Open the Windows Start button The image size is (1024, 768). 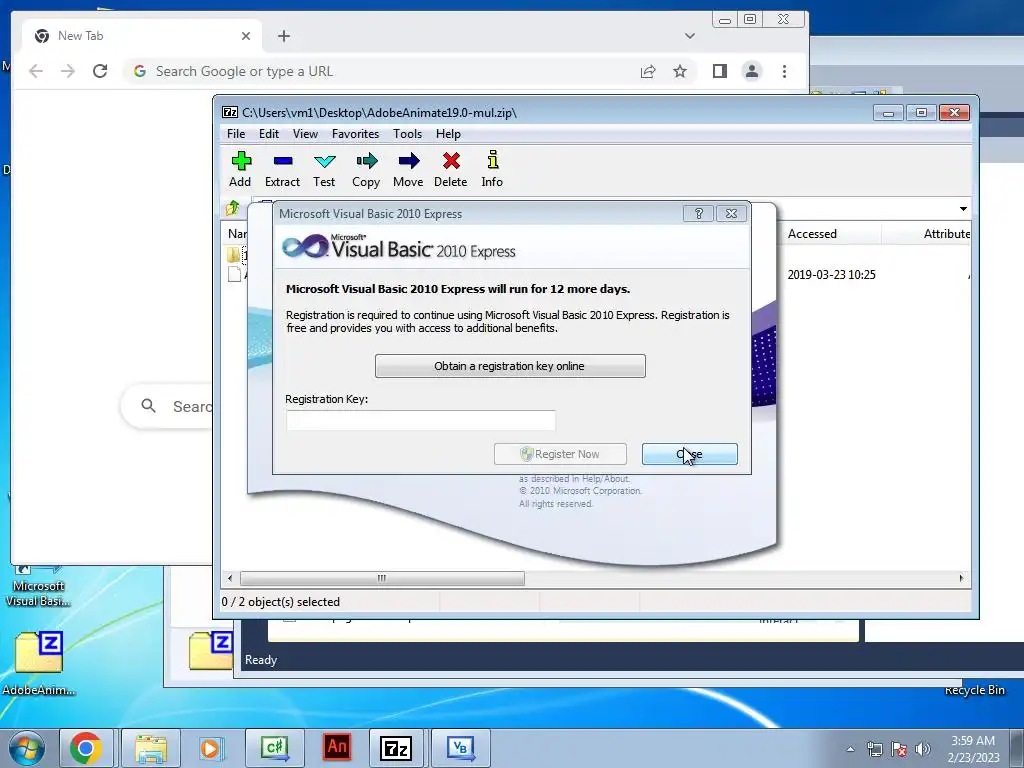click(26, 748)
